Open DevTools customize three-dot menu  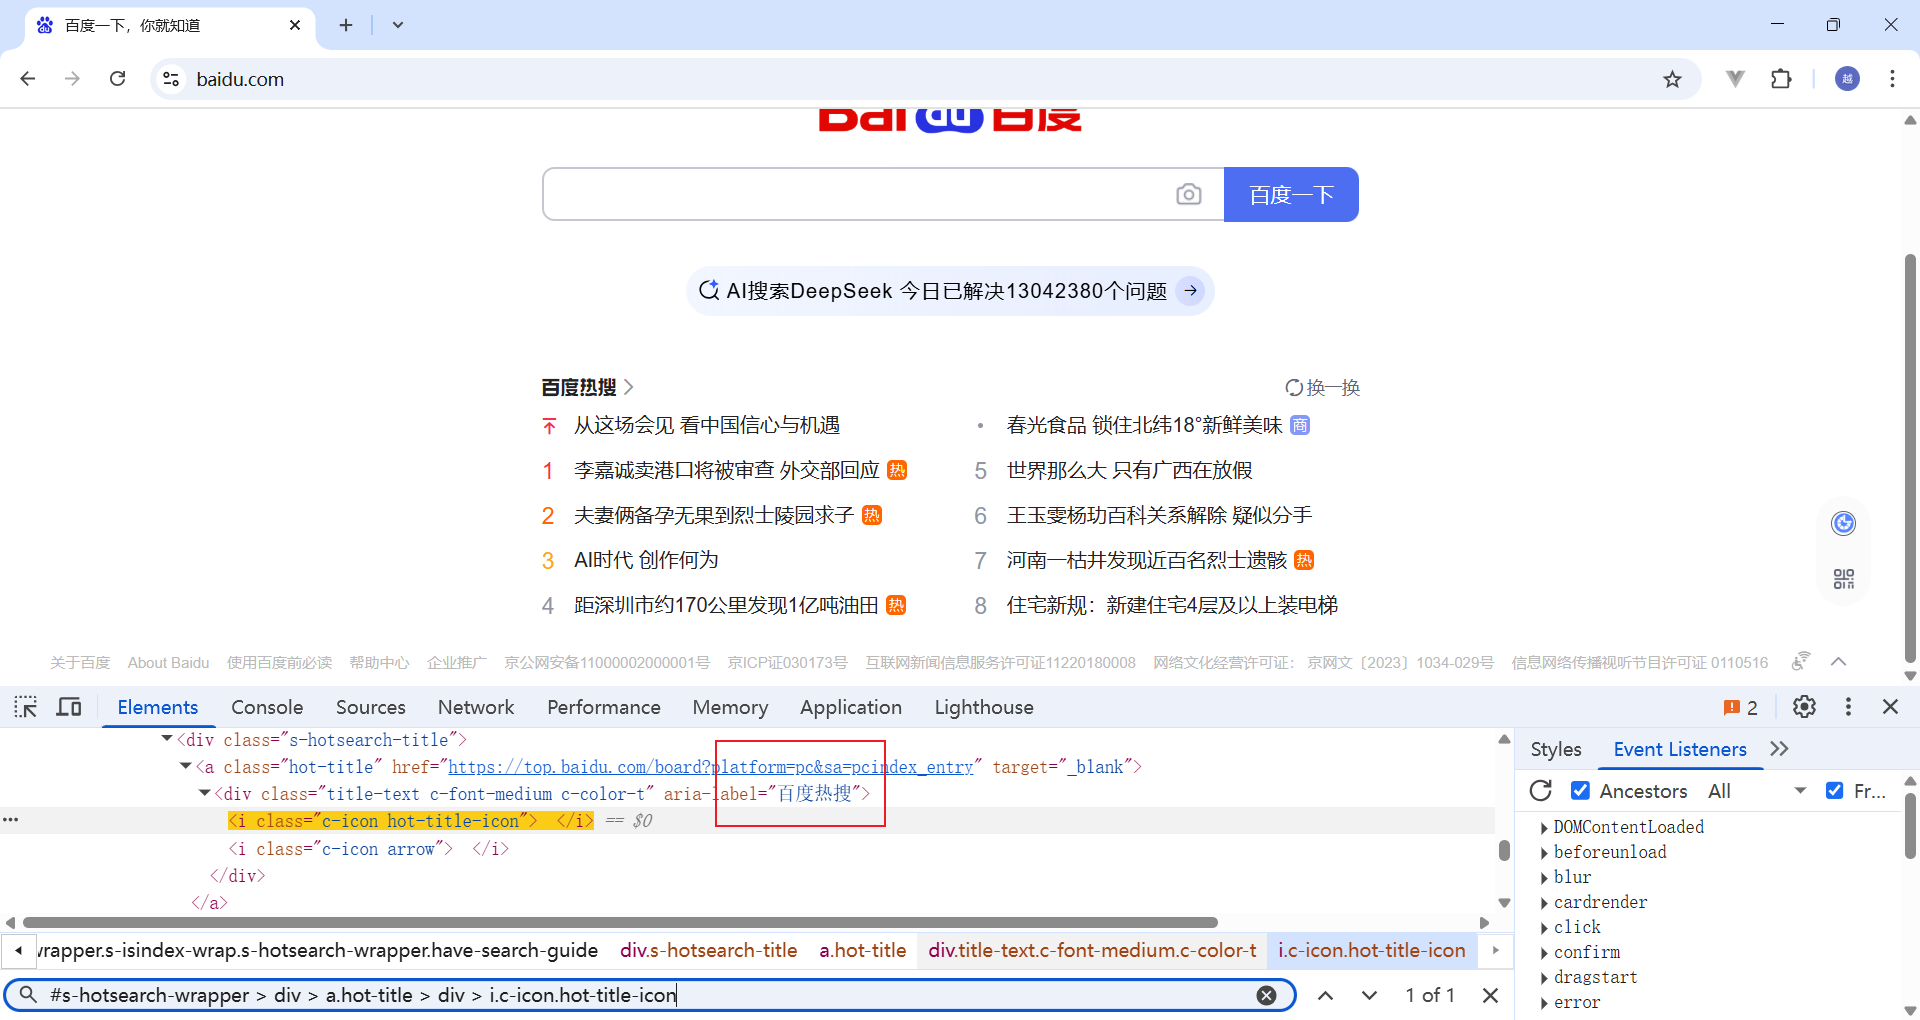(1848, 707)
